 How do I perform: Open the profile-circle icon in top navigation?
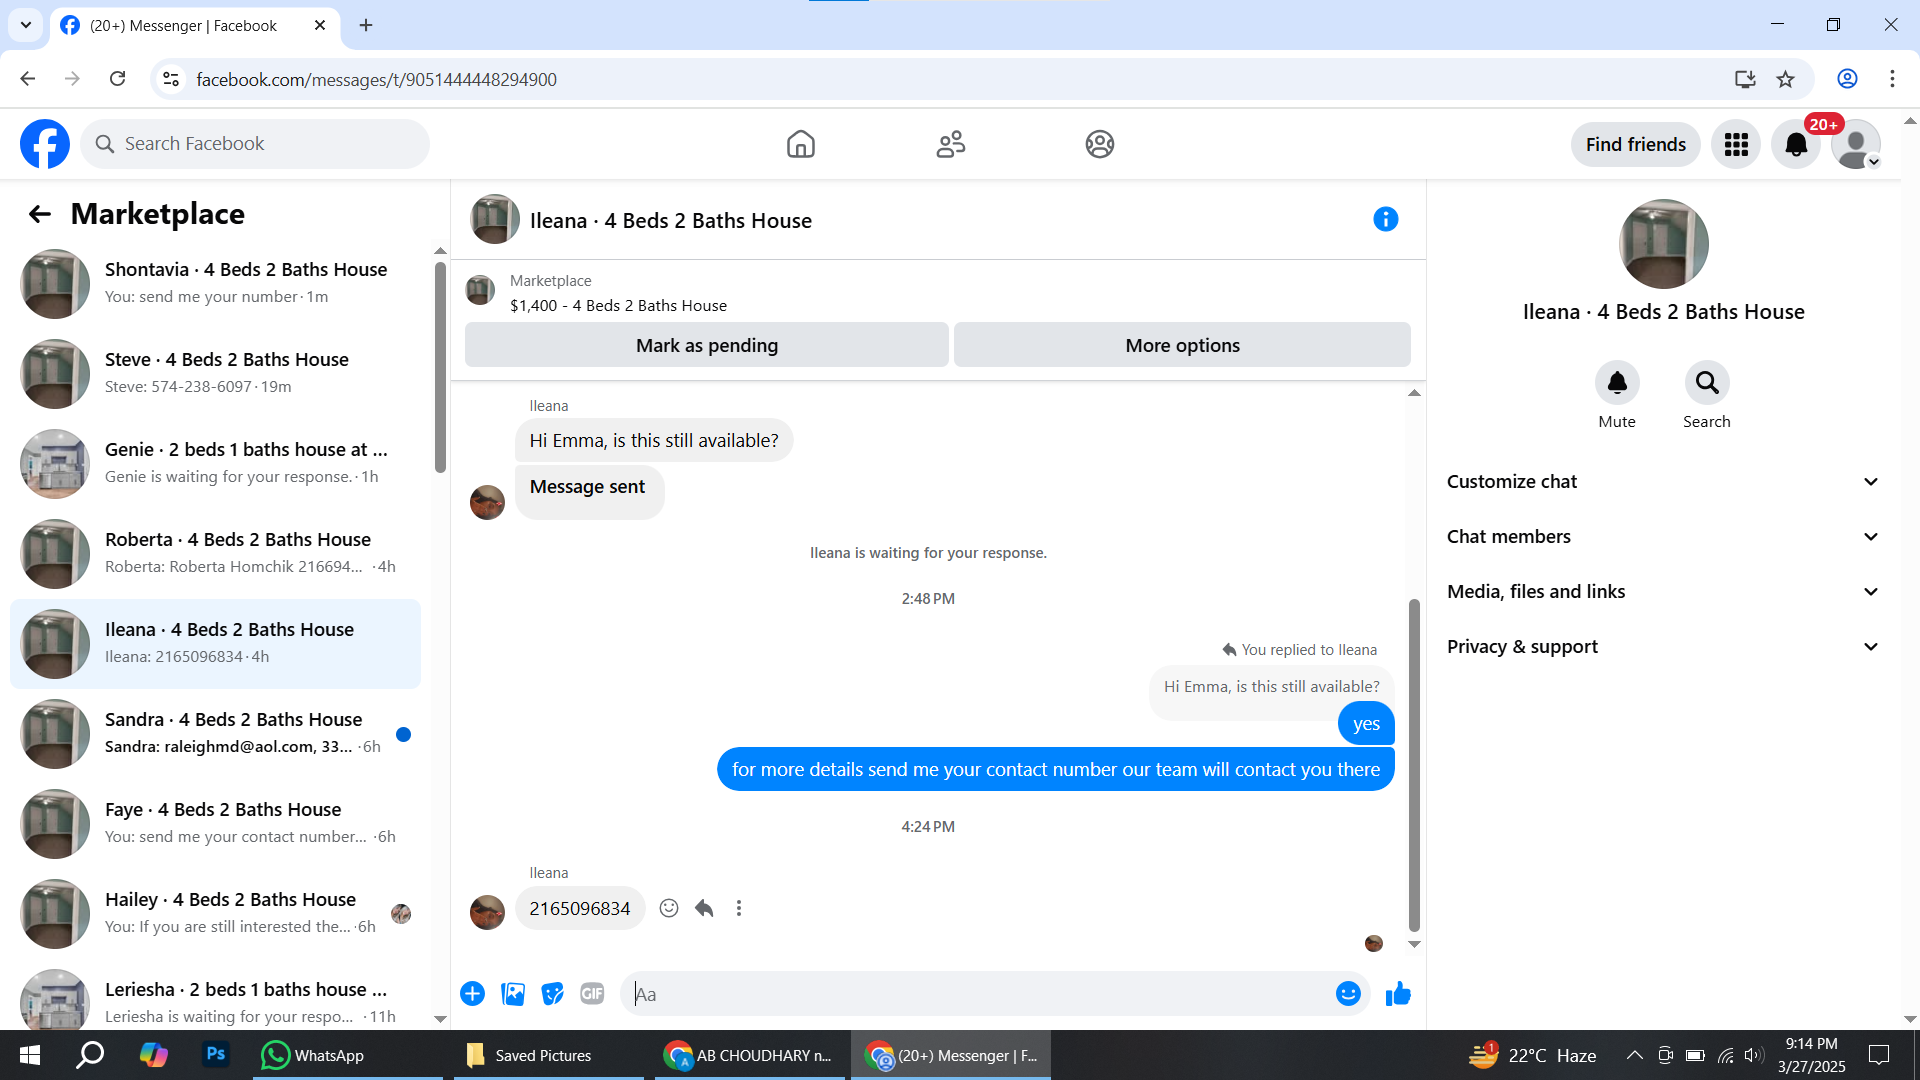coord(1099,144)
